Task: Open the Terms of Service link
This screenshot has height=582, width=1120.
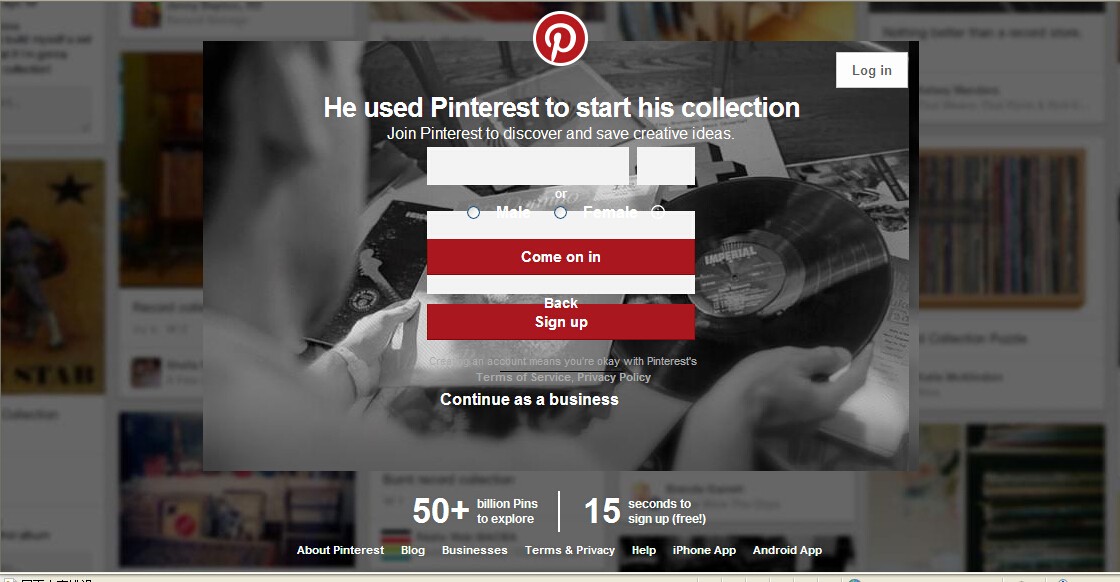Action: [x=524, y=377]
